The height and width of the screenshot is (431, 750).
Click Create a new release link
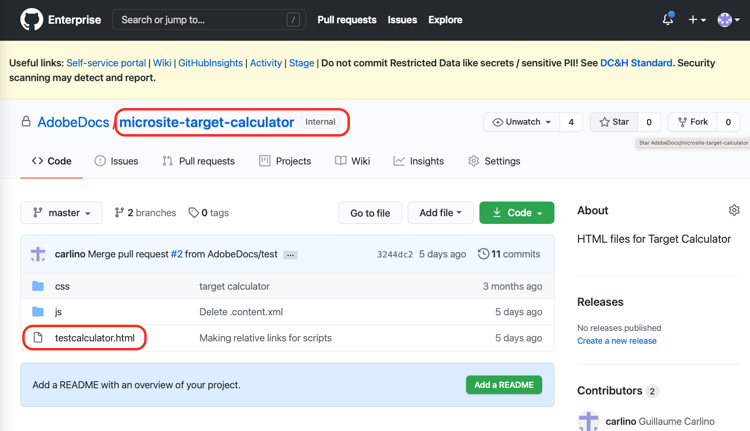coord(616,341)
